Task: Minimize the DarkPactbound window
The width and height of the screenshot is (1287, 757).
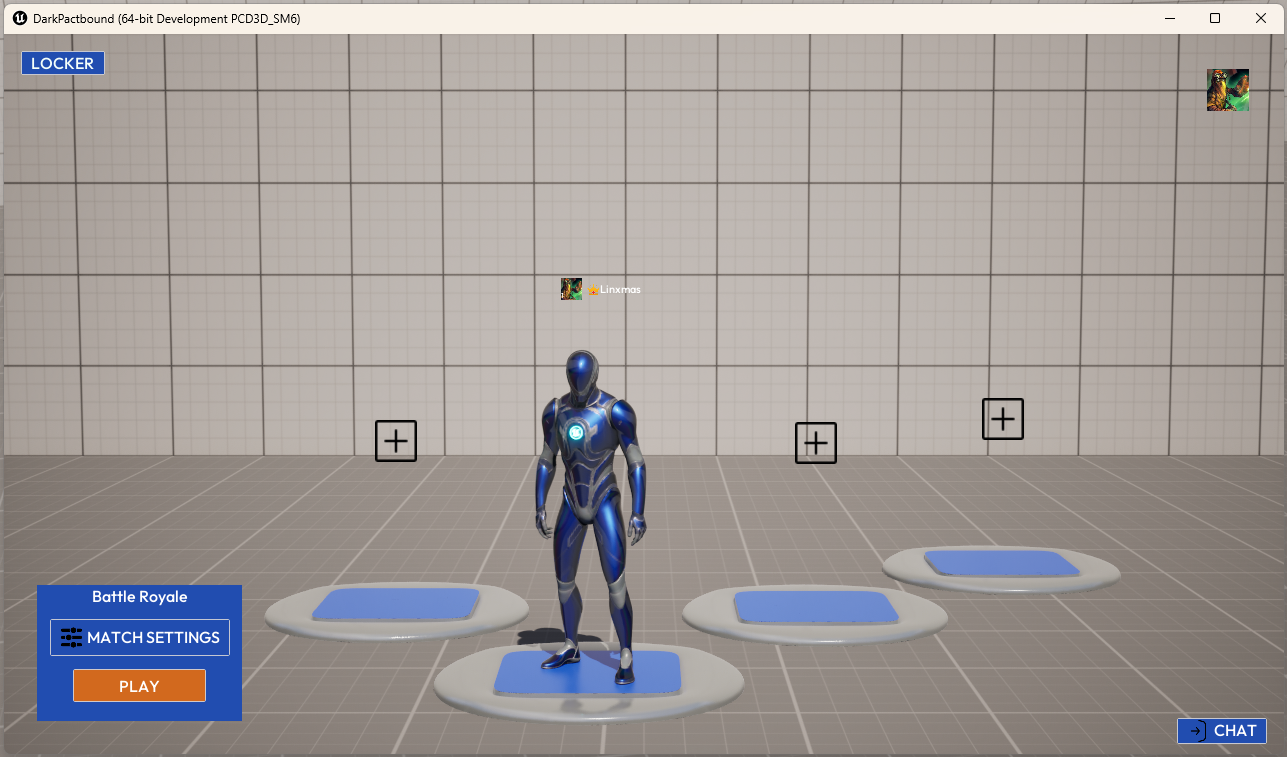Action: coord(1169,18)
